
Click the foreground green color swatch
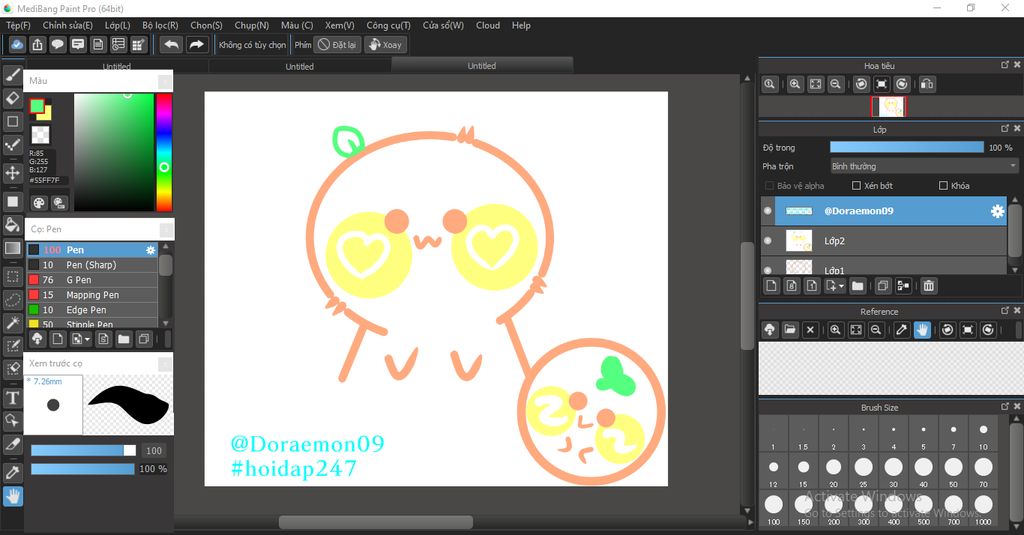(x=37, y=106)
